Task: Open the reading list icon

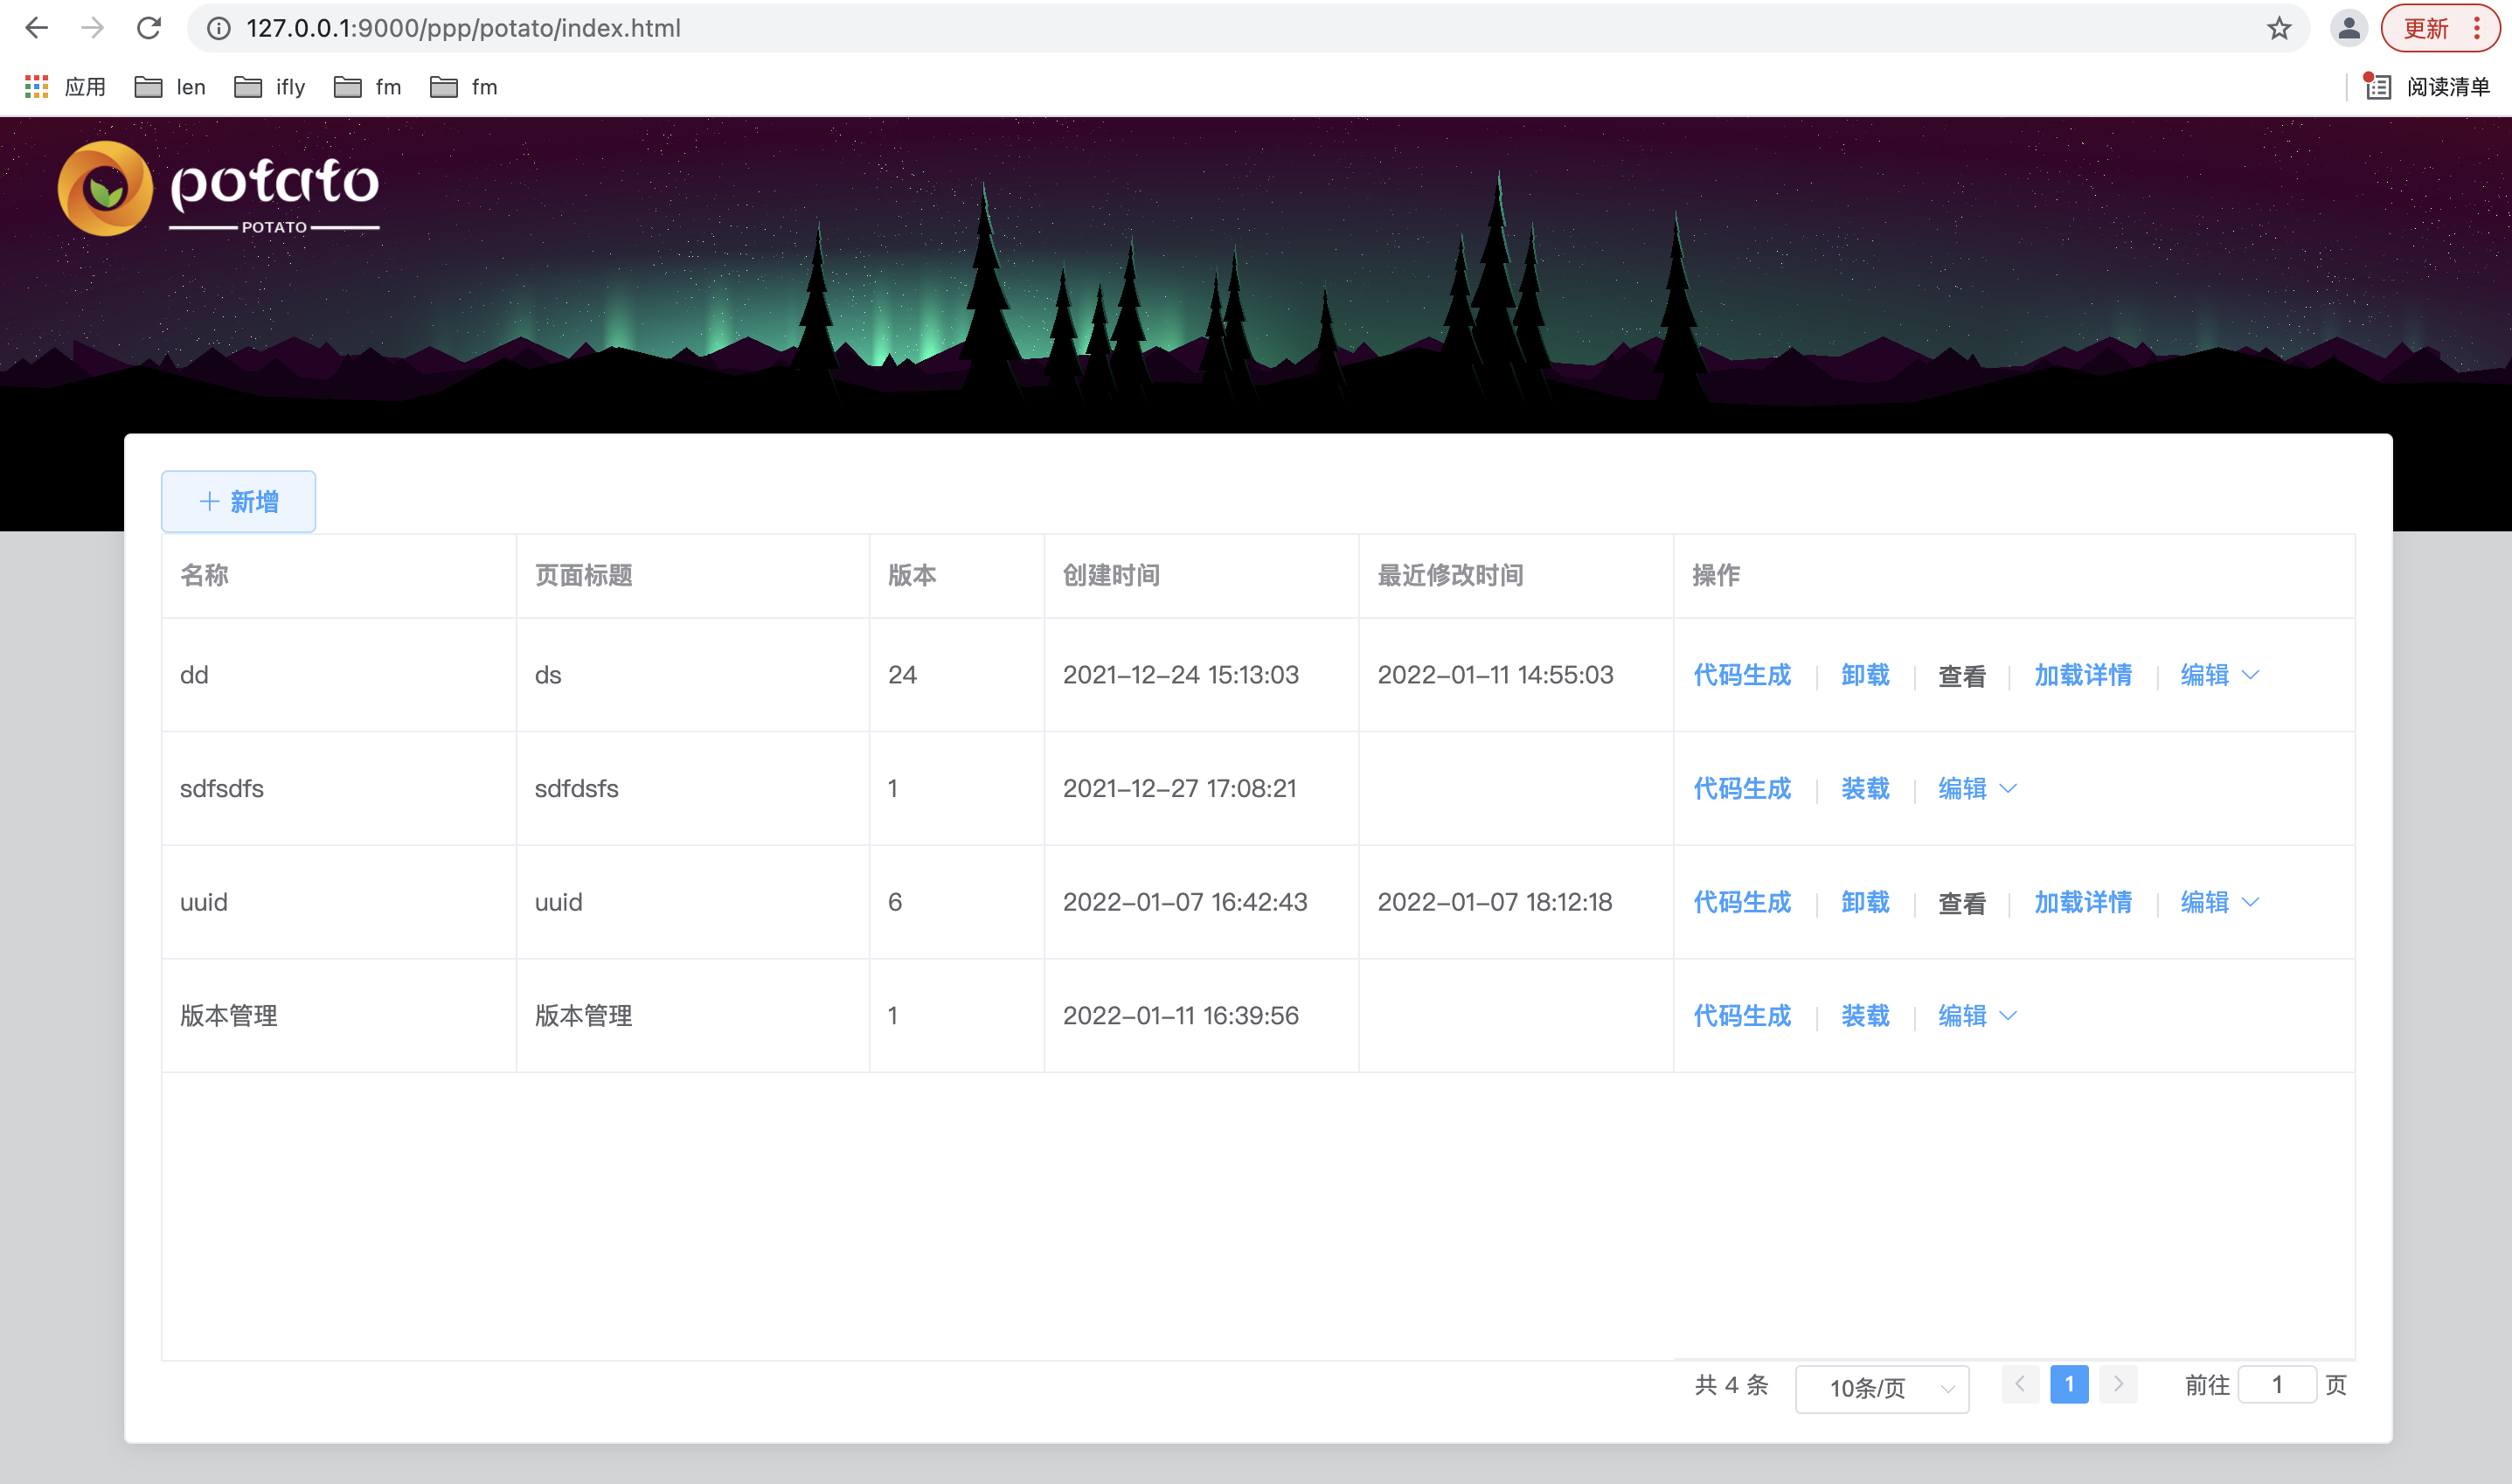Action: tap(2377, 87)
